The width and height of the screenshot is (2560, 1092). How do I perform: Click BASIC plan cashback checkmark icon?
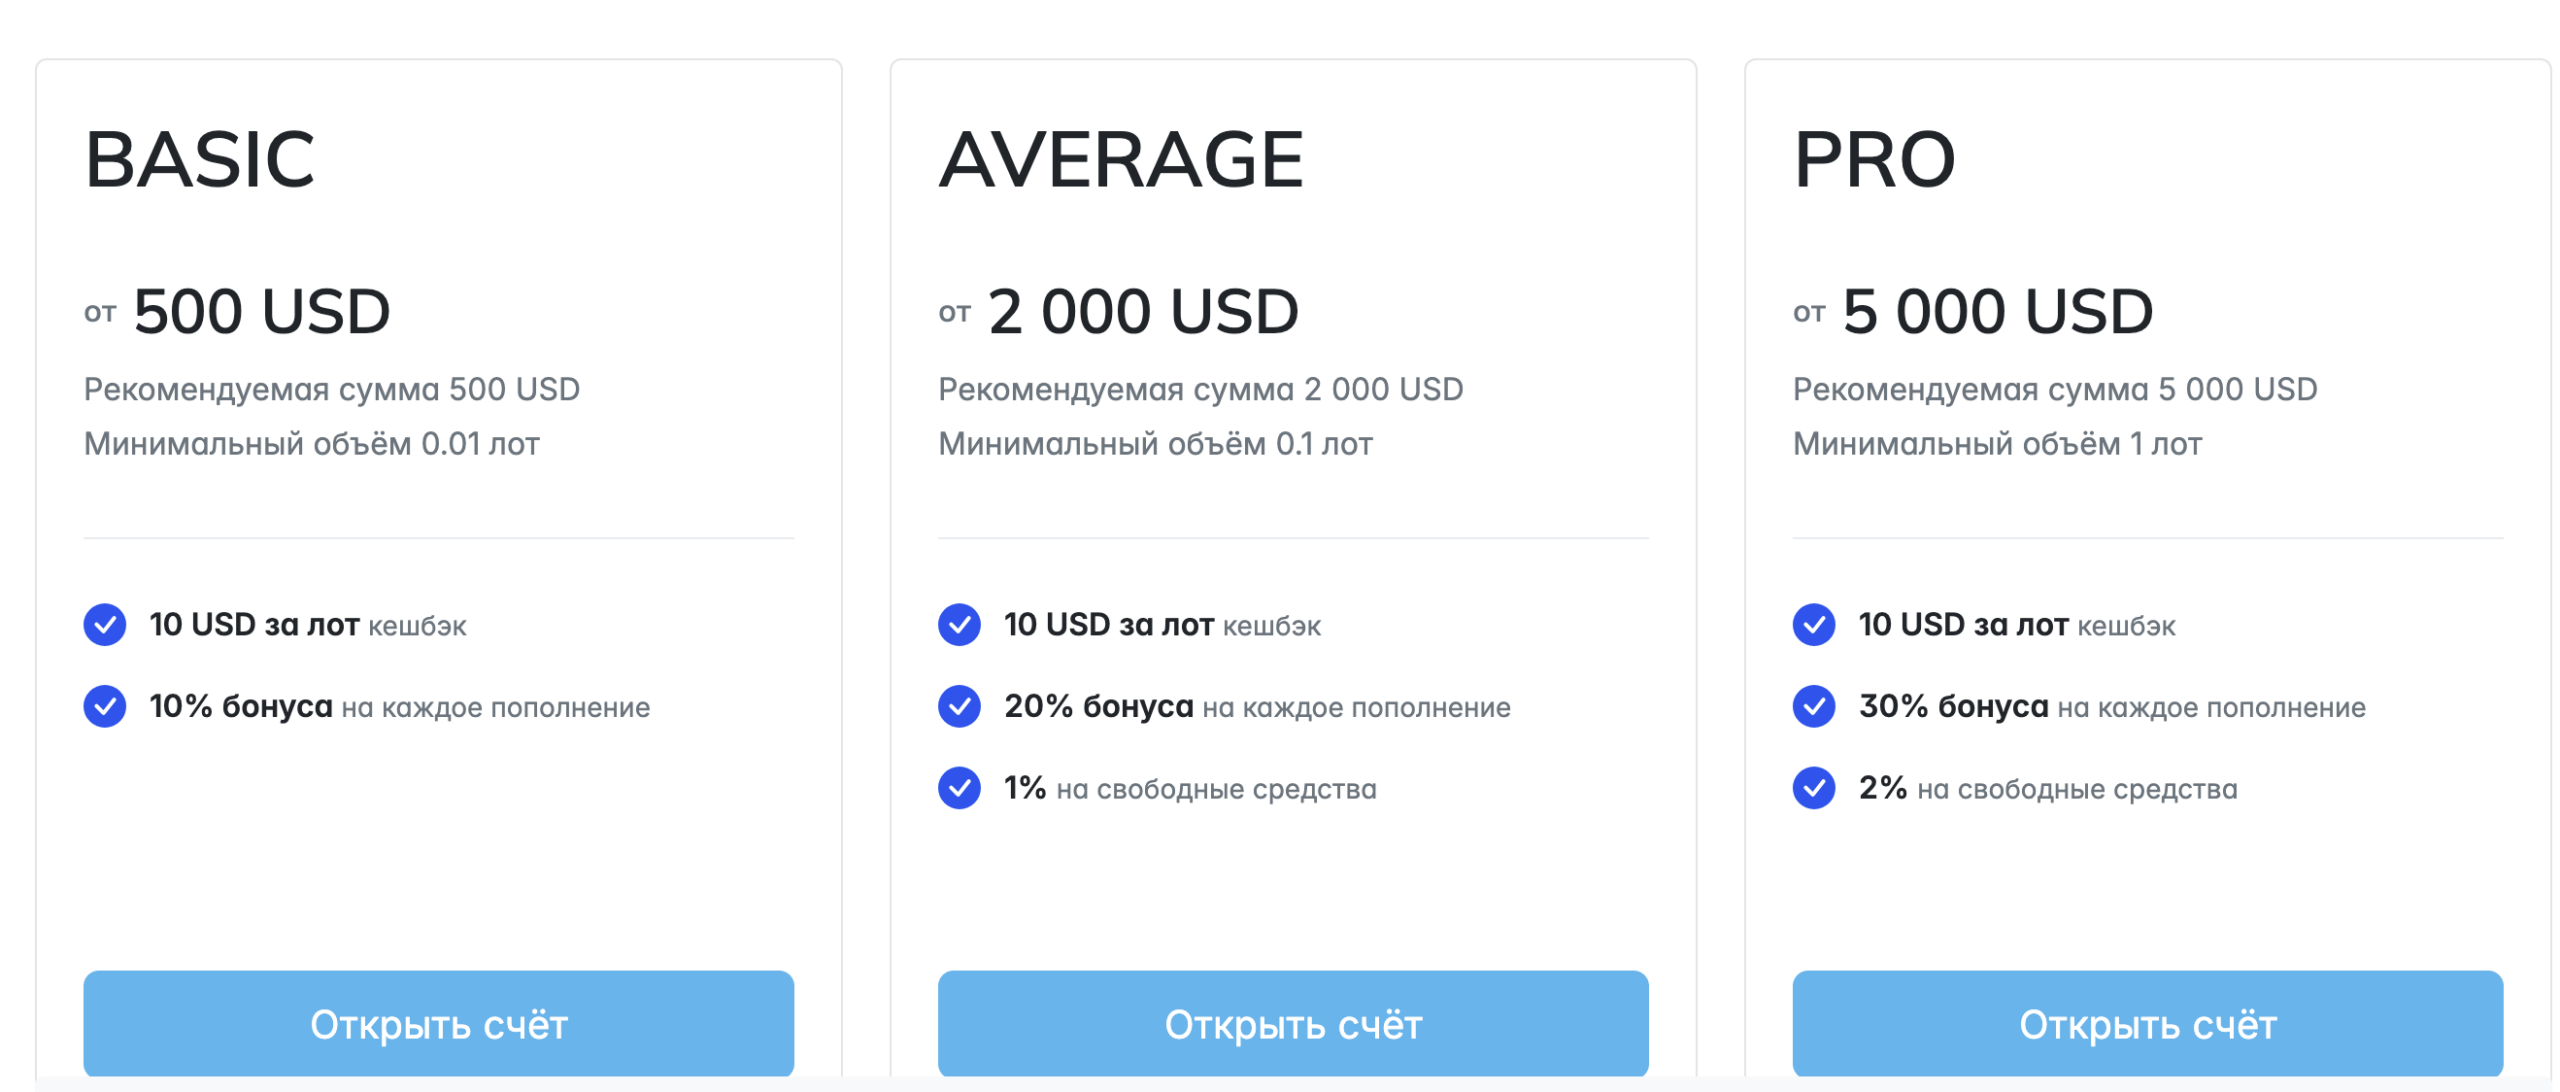click(x=104, y=625)
